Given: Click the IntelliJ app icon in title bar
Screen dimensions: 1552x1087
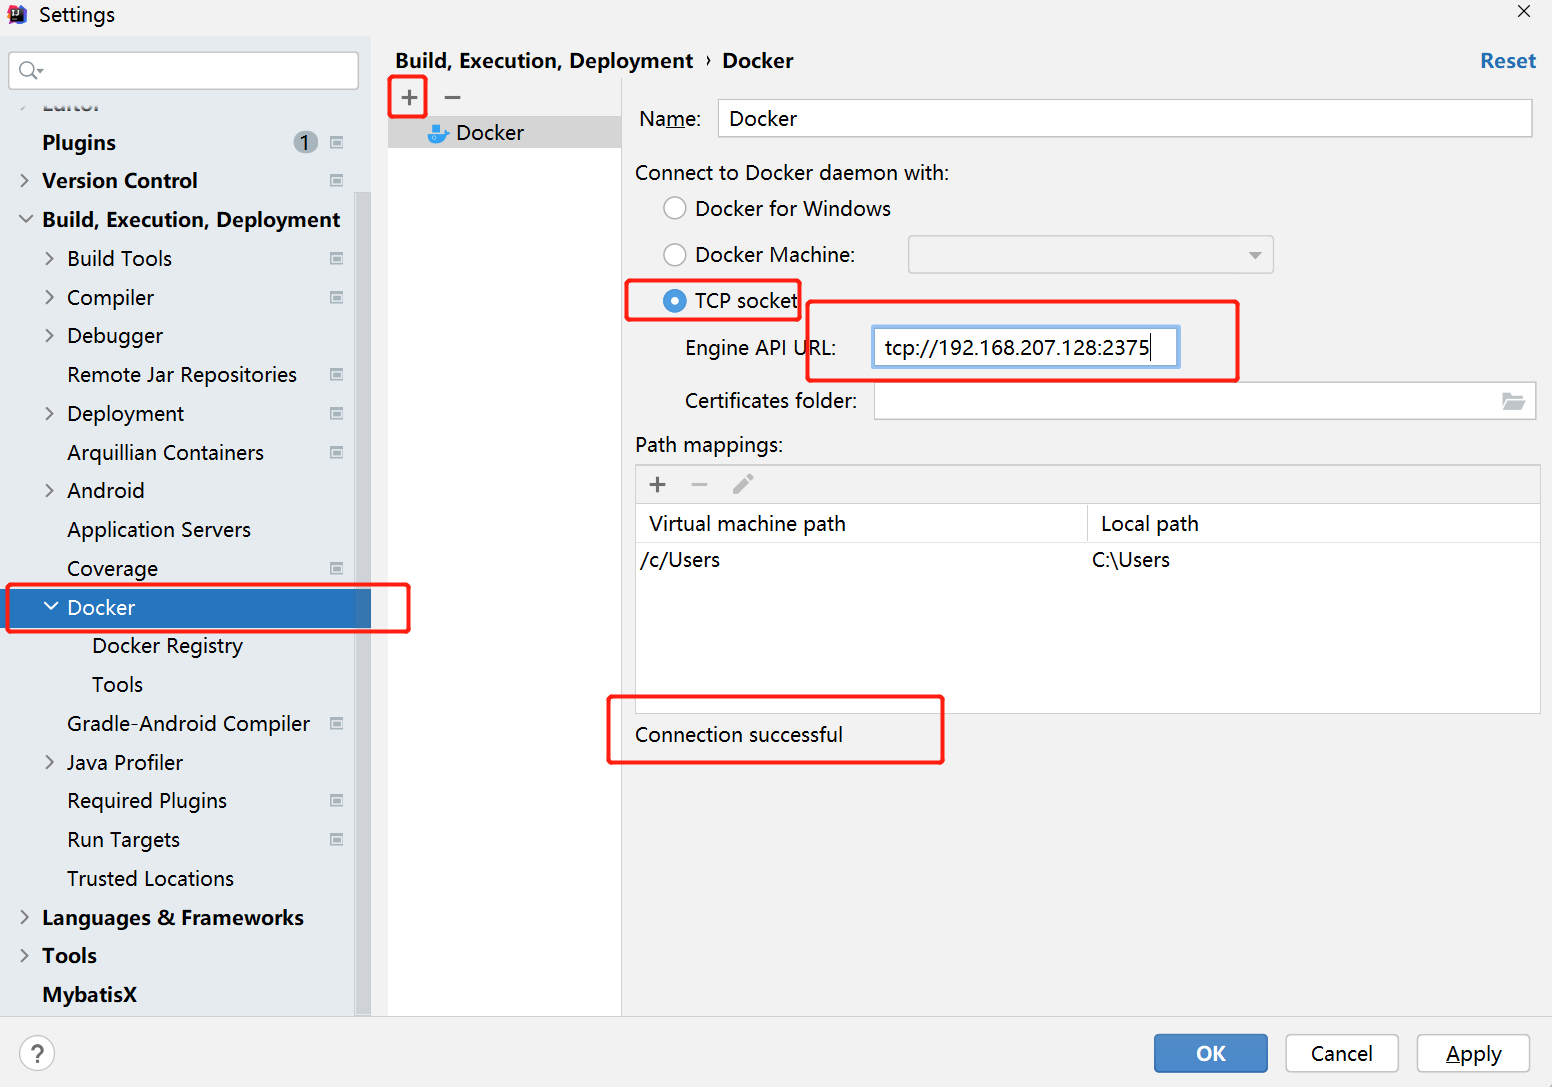Looking at the screenshot, I should pyautogui.click(x=17, y=14).
